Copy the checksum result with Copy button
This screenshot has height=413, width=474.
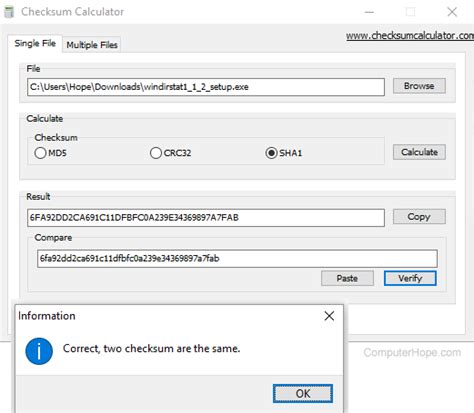click(419, 217)
